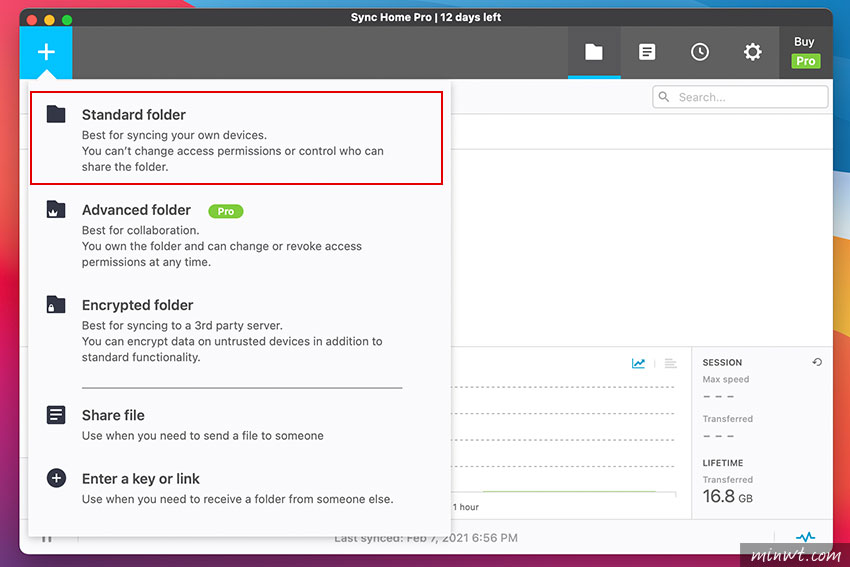Screen dimensions: 850x567
Task: Click the circled plus key icon
Action: pos(56,478)
